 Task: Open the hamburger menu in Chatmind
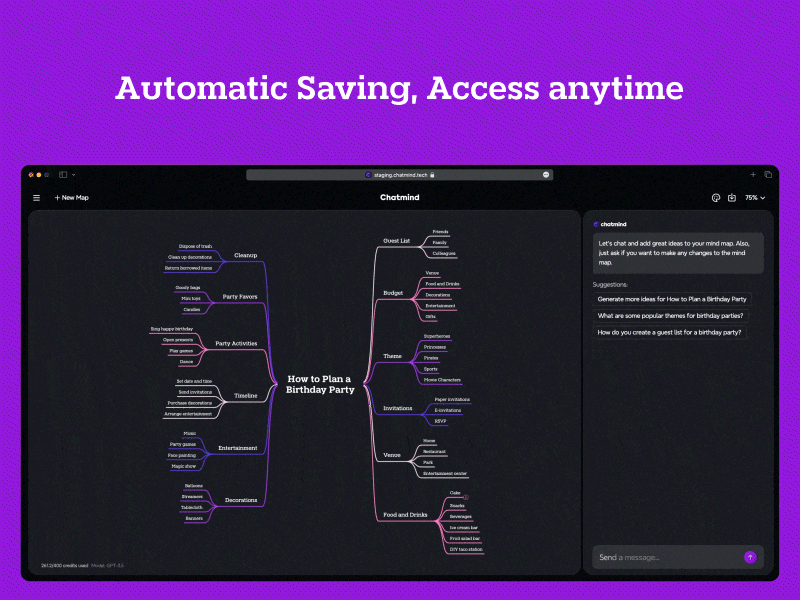[36, 197]
